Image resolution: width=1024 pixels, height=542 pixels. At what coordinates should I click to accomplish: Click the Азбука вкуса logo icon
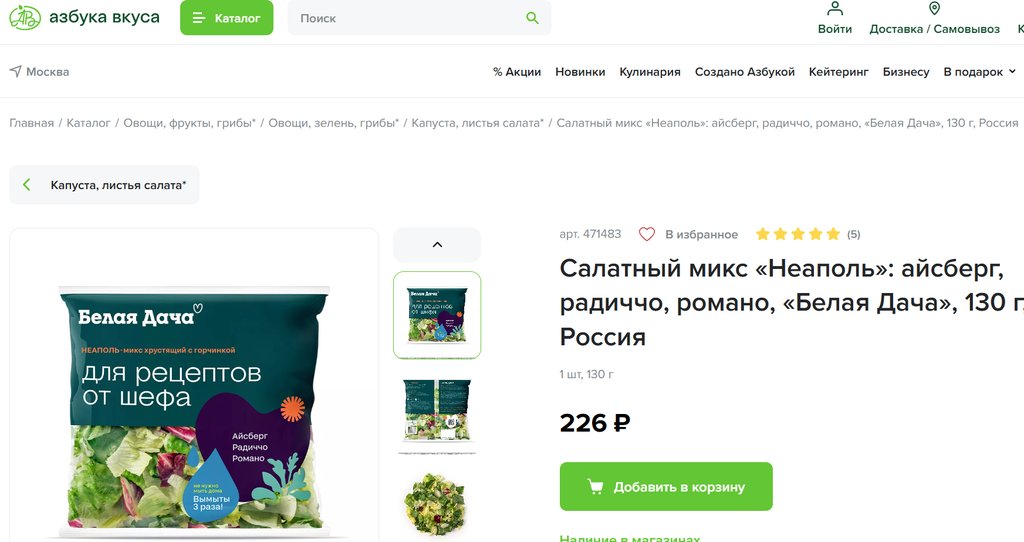[25, 18]
